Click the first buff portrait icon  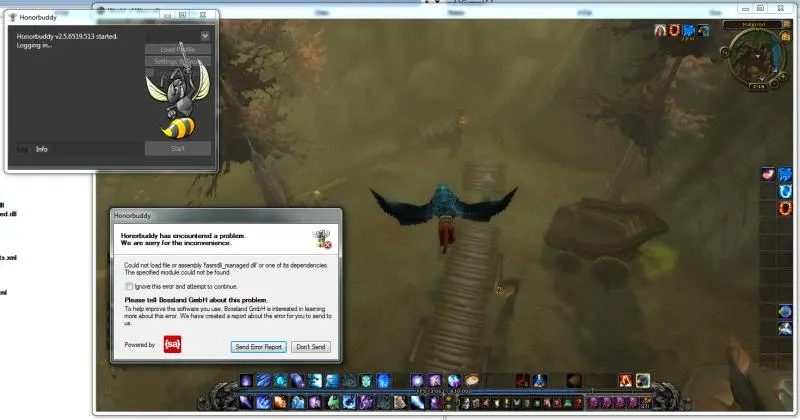[660, 31]
